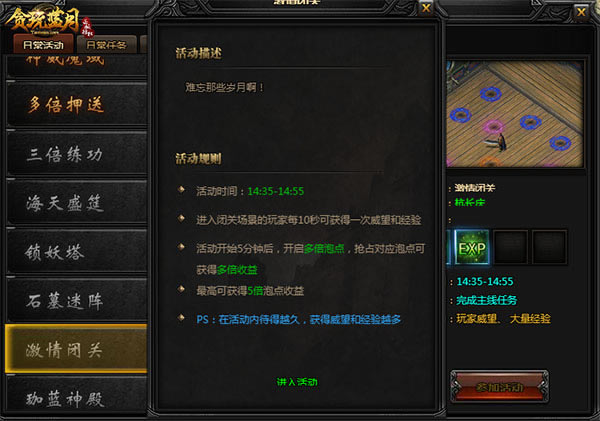
Task: Click the red 参加活动 button
Action: point(499,387)
